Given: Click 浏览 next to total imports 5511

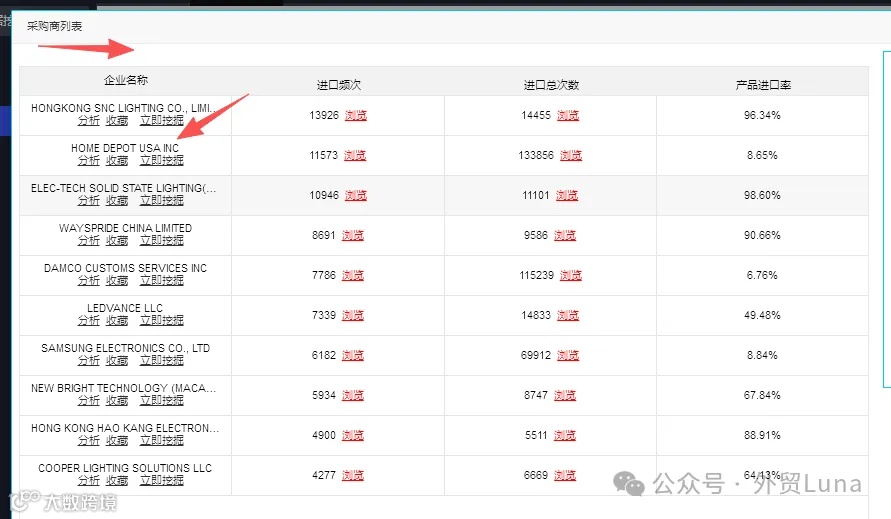Looking at the screenshot, I should pyautogui.click(x=565, y=435).
